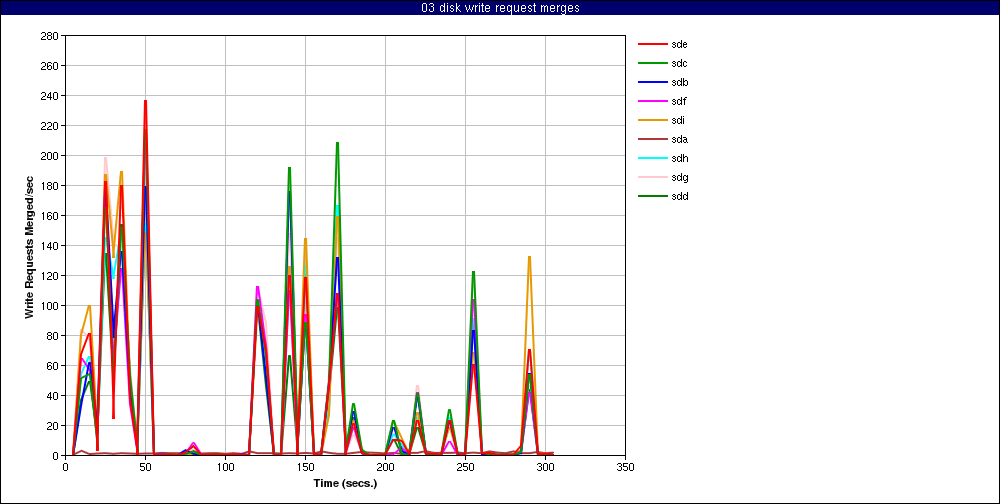Click the blue sdb legend line swatch
1000x504 pixels.
[652, 82]
